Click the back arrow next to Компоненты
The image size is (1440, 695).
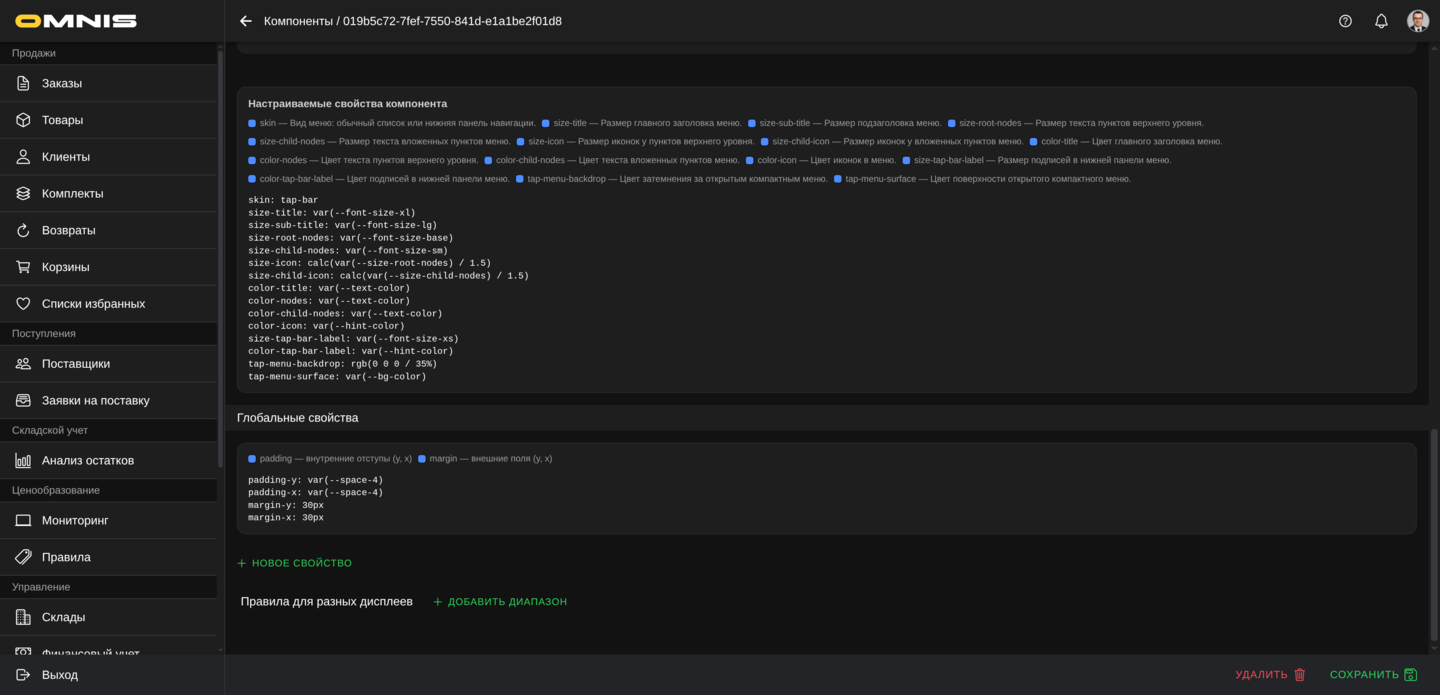coord(246,21)
